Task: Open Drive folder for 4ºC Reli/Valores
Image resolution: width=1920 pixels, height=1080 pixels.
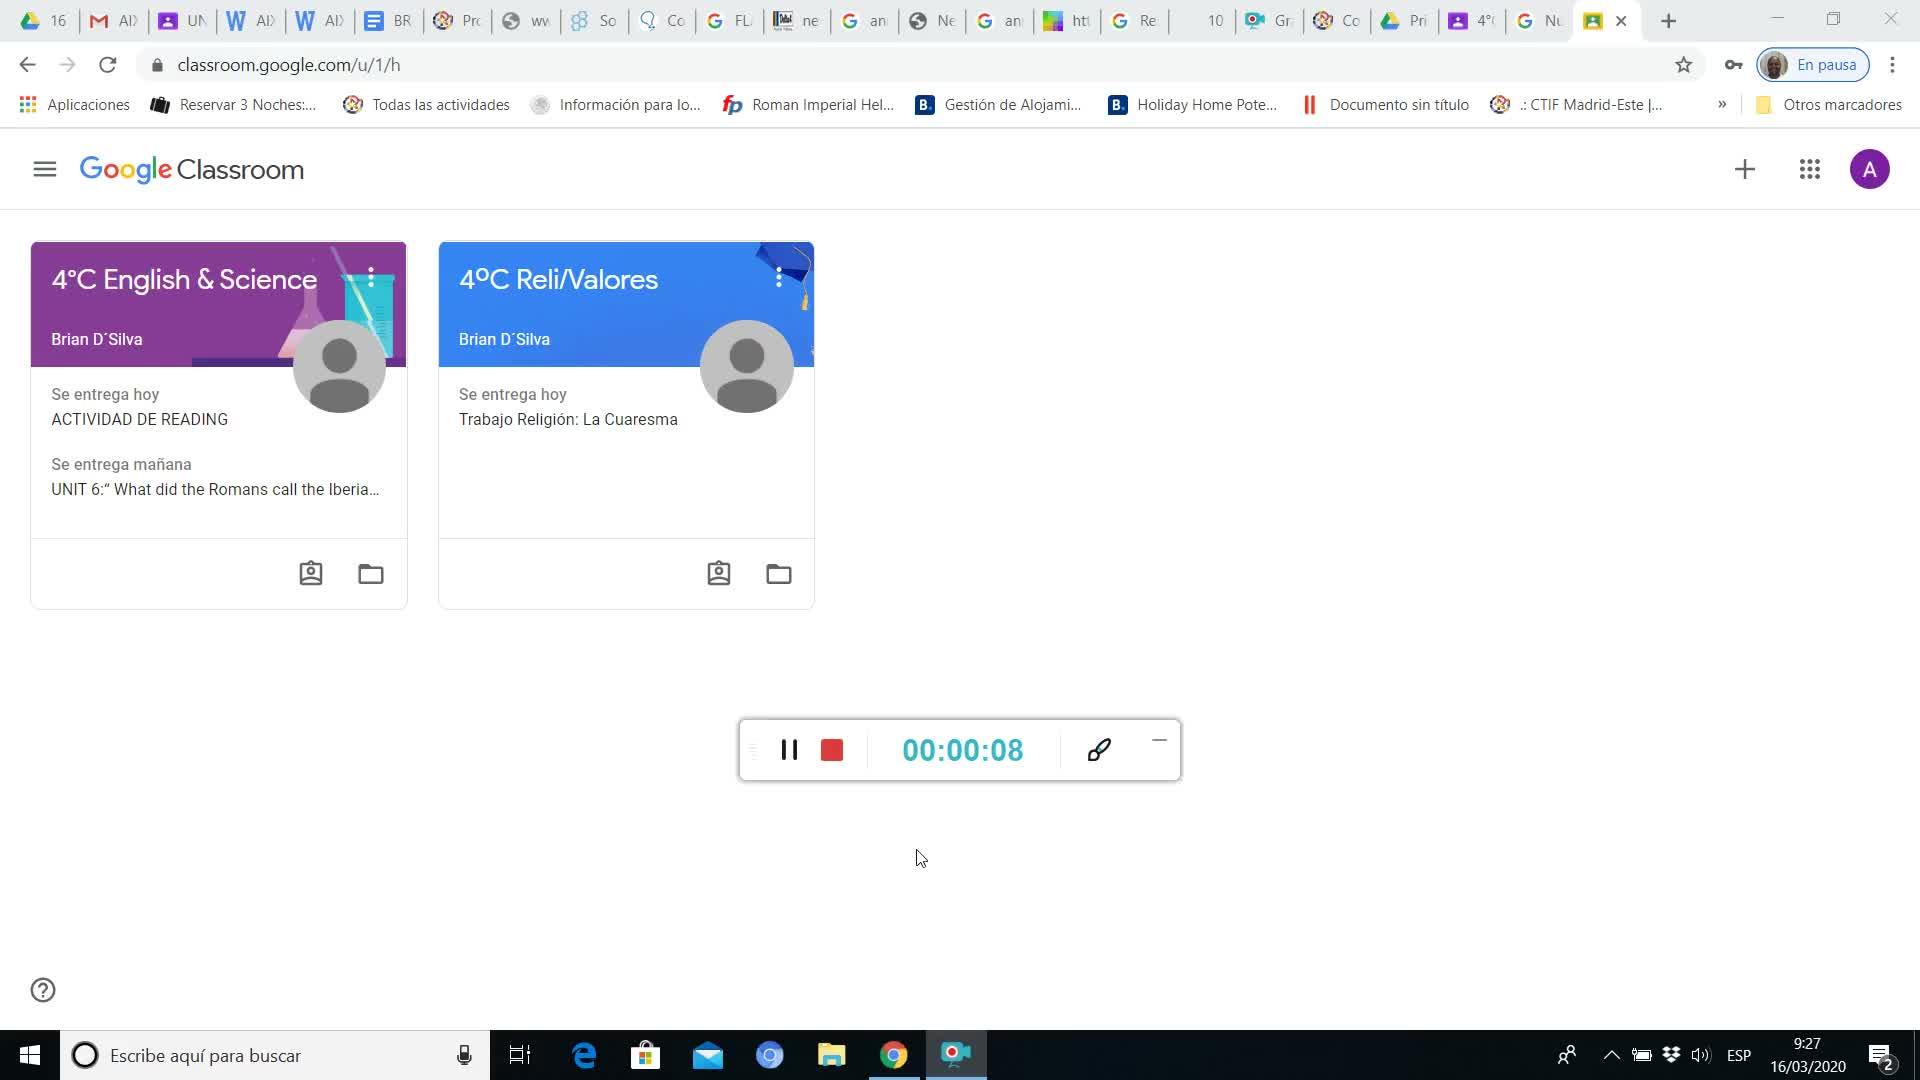Action: [x=778, y=573]
